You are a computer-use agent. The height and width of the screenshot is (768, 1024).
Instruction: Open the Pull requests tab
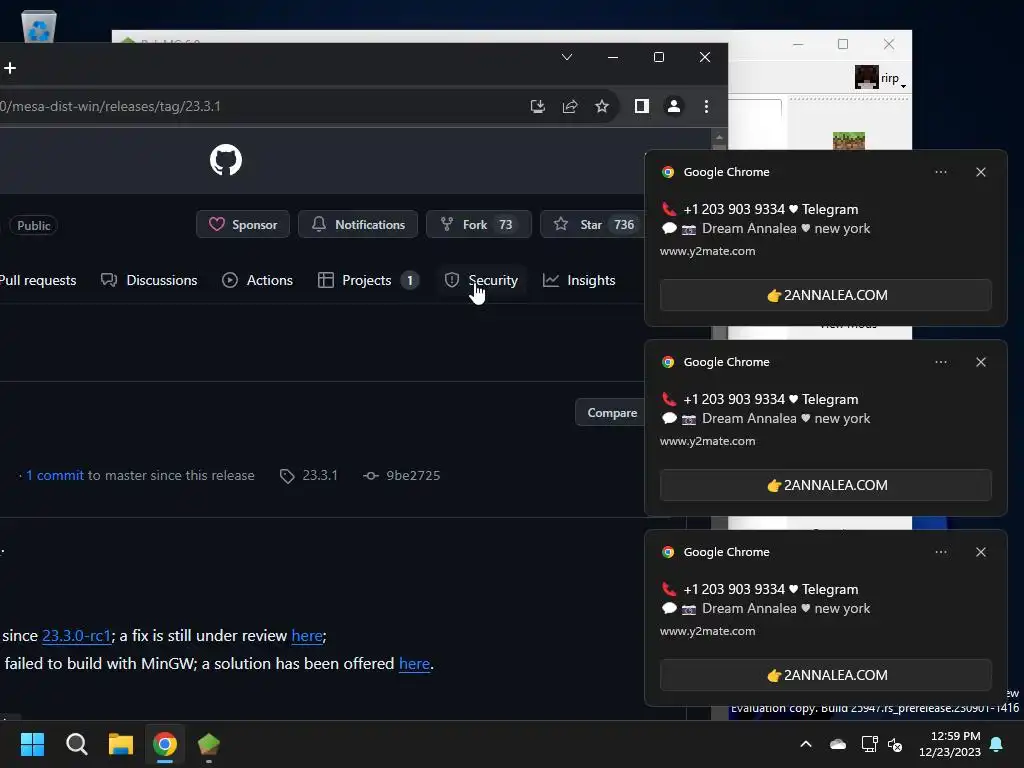point(38,280)
